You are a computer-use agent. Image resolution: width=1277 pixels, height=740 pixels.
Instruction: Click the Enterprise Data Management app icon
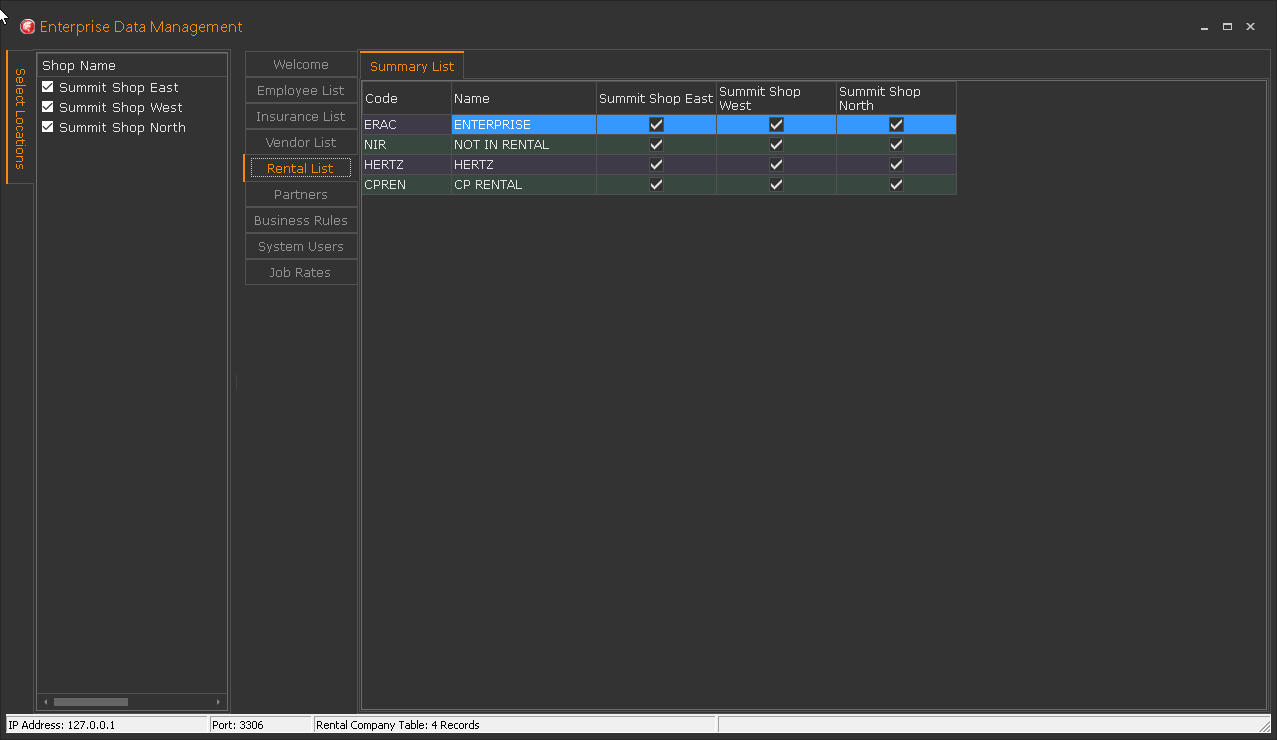click(x=27, y=27)
